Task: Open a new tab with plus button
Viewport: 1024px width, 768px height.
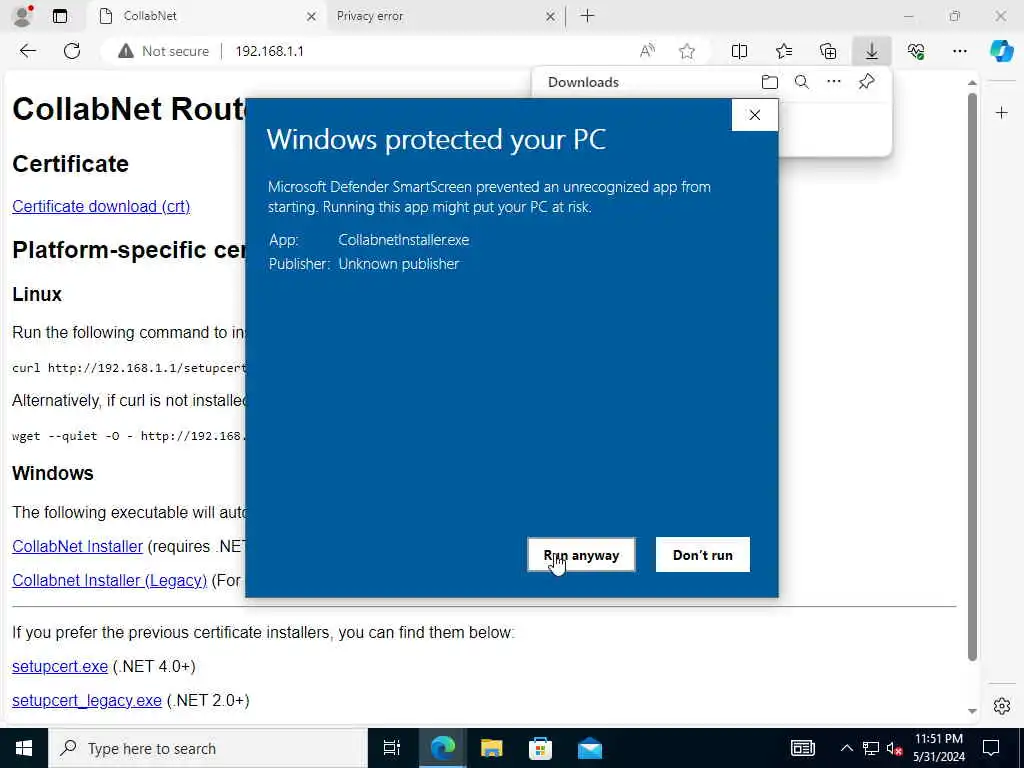Action: [x=587, y=16]
